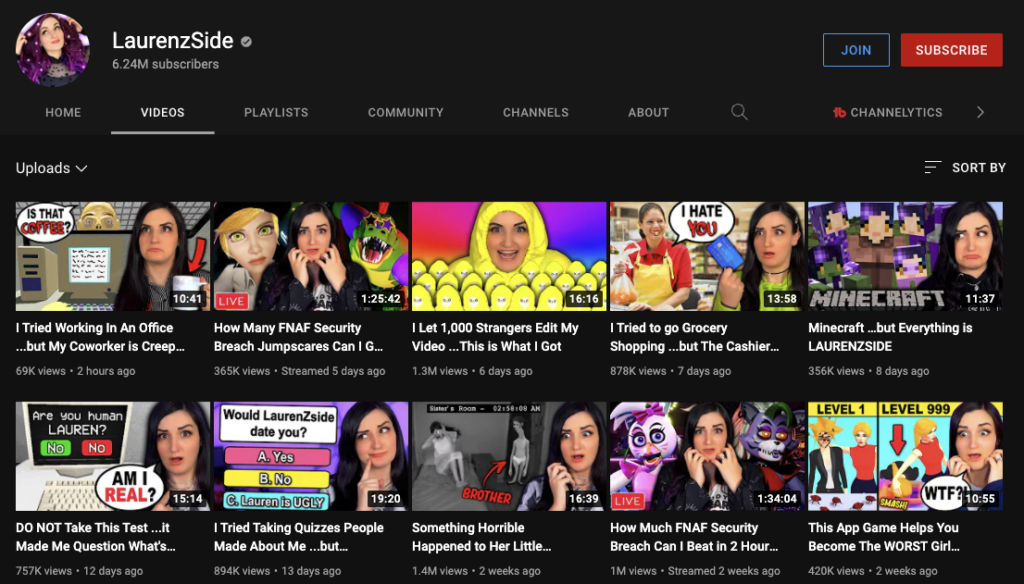This screenshot has width=1024, height=584.
Task: Open the 'Is That Coffee?' office video thumbnail
Action: (x=113, y=256)
